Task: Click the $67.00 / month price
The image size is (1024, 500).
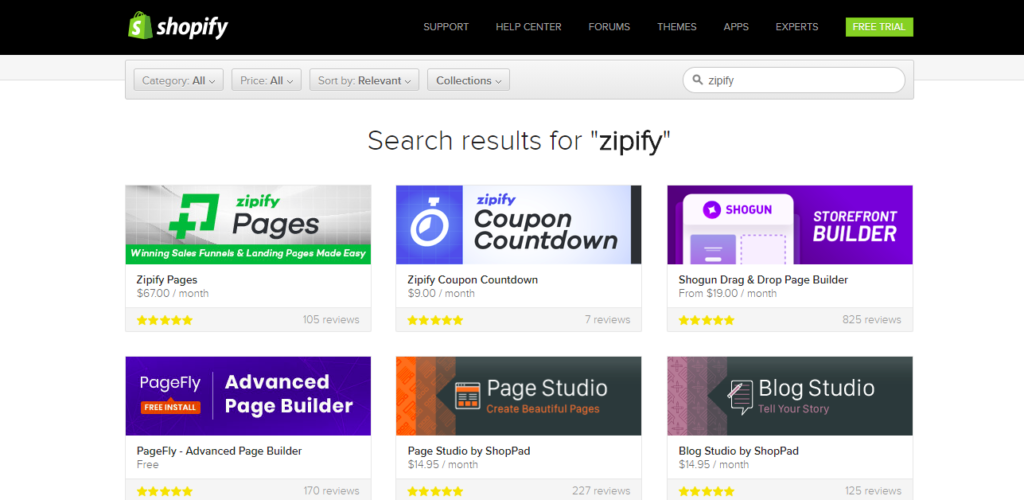Action: 173,294
